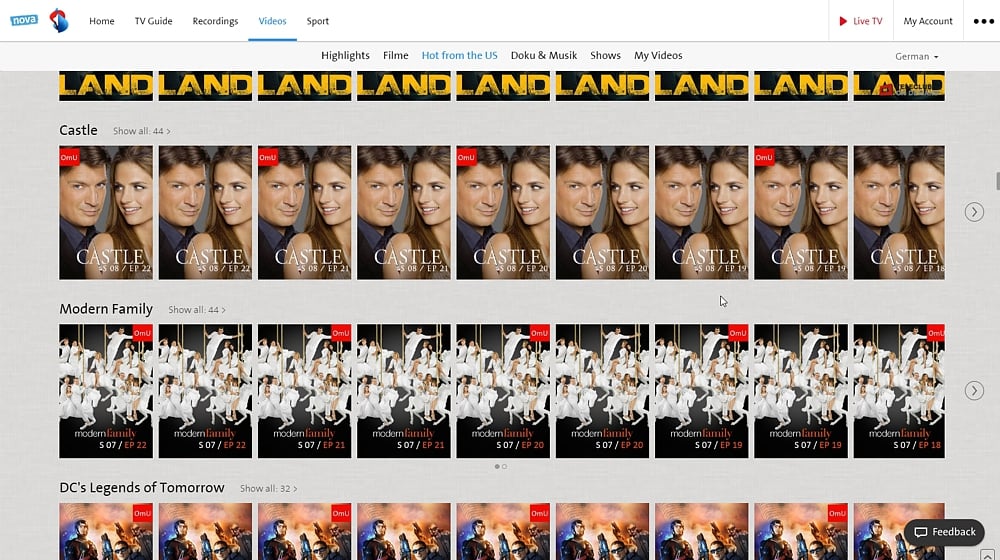
Task: Go to Home tab
Action: tap(101, 21)
